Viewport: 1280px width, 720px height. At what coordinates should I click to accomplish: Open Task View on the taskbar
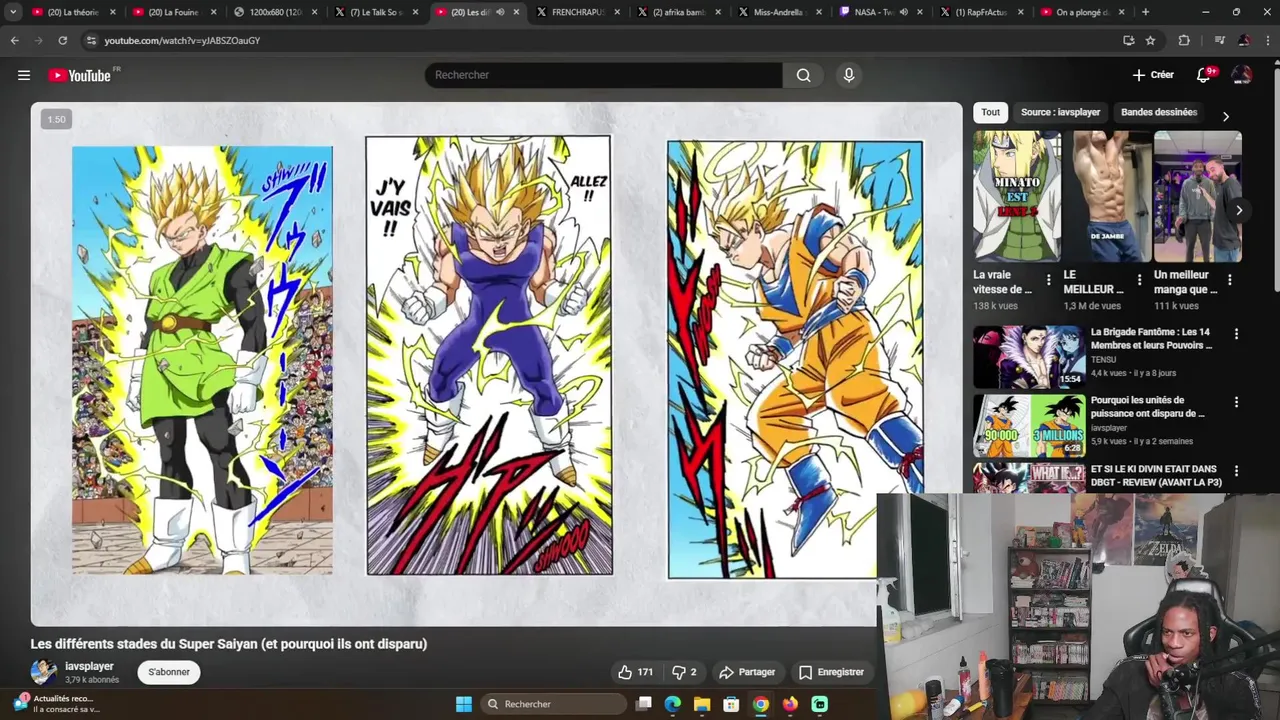[644, 704]
